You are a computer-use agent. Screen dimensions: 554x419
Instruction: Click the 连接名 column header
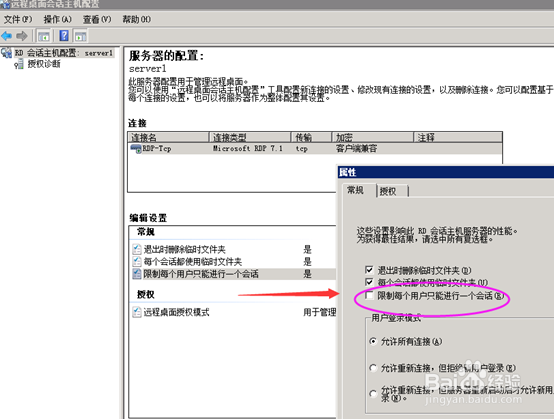click(x=168, y=137)
